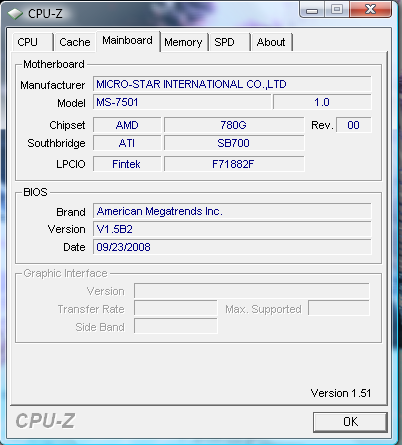Click the BIOS Date label

(74, 247)
